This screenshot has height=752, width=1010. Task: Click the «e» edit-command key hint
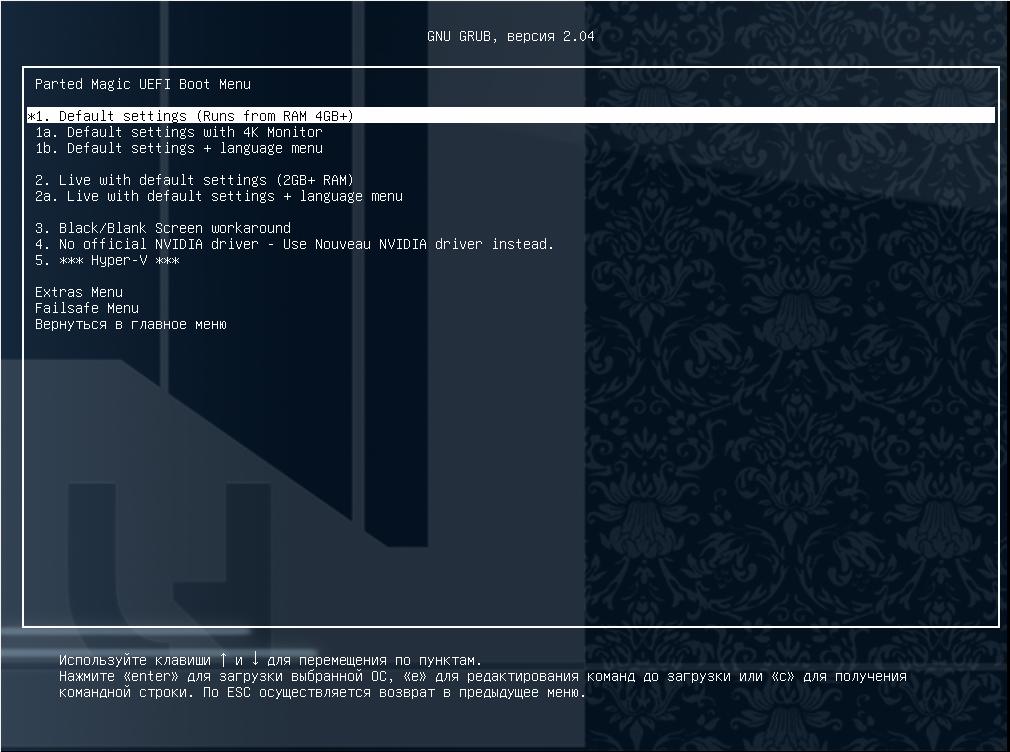414,676
